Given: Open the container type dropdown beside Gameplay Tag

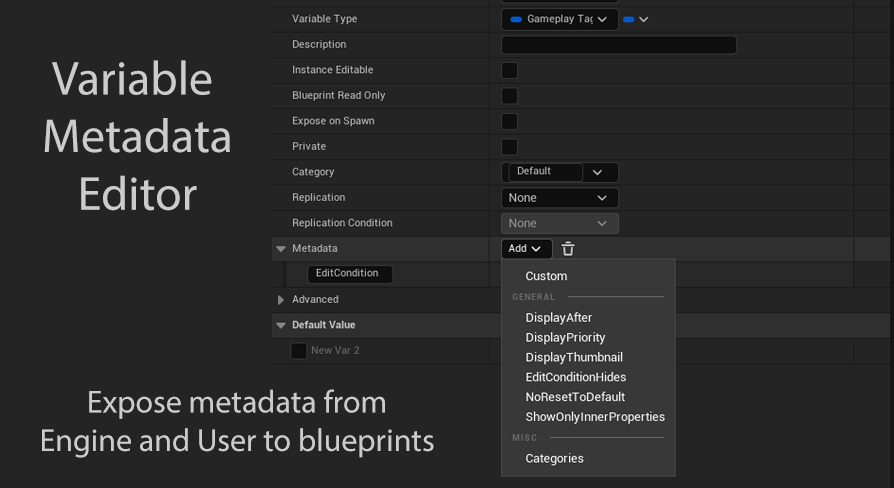Looking at the screenshot, I should coord(636,19).
